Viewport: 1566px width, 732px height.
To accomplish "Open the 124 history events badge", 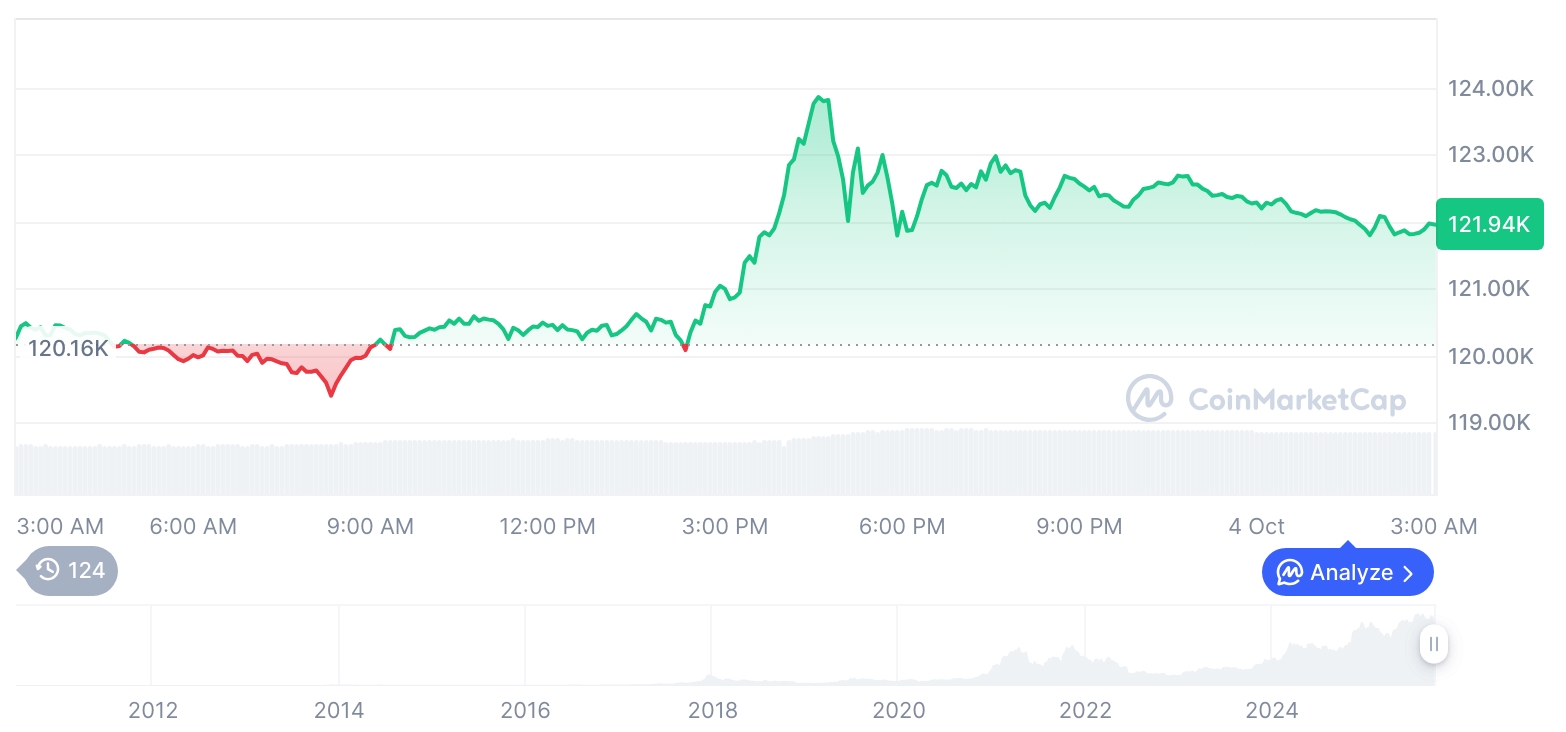I will (x=70, y=571).
